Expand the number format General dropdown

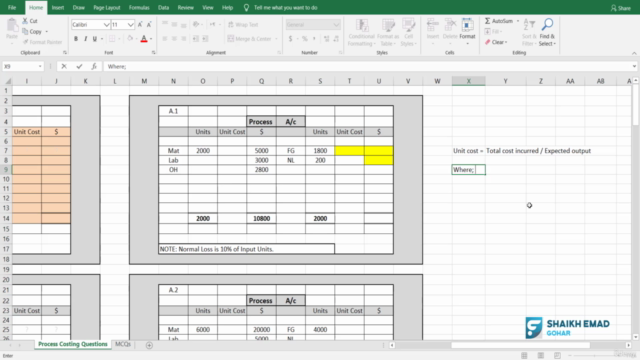click(336, 24)
